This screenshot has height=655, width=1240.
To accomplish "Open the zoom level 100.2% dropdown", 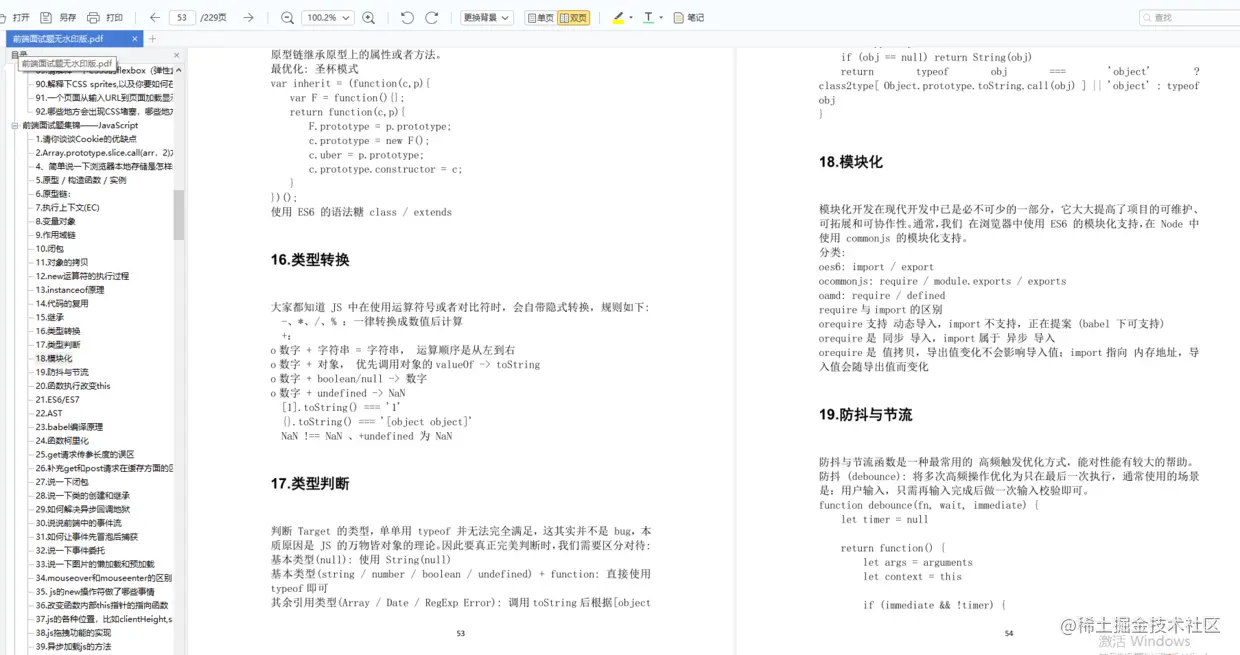I will click(328, 17).
